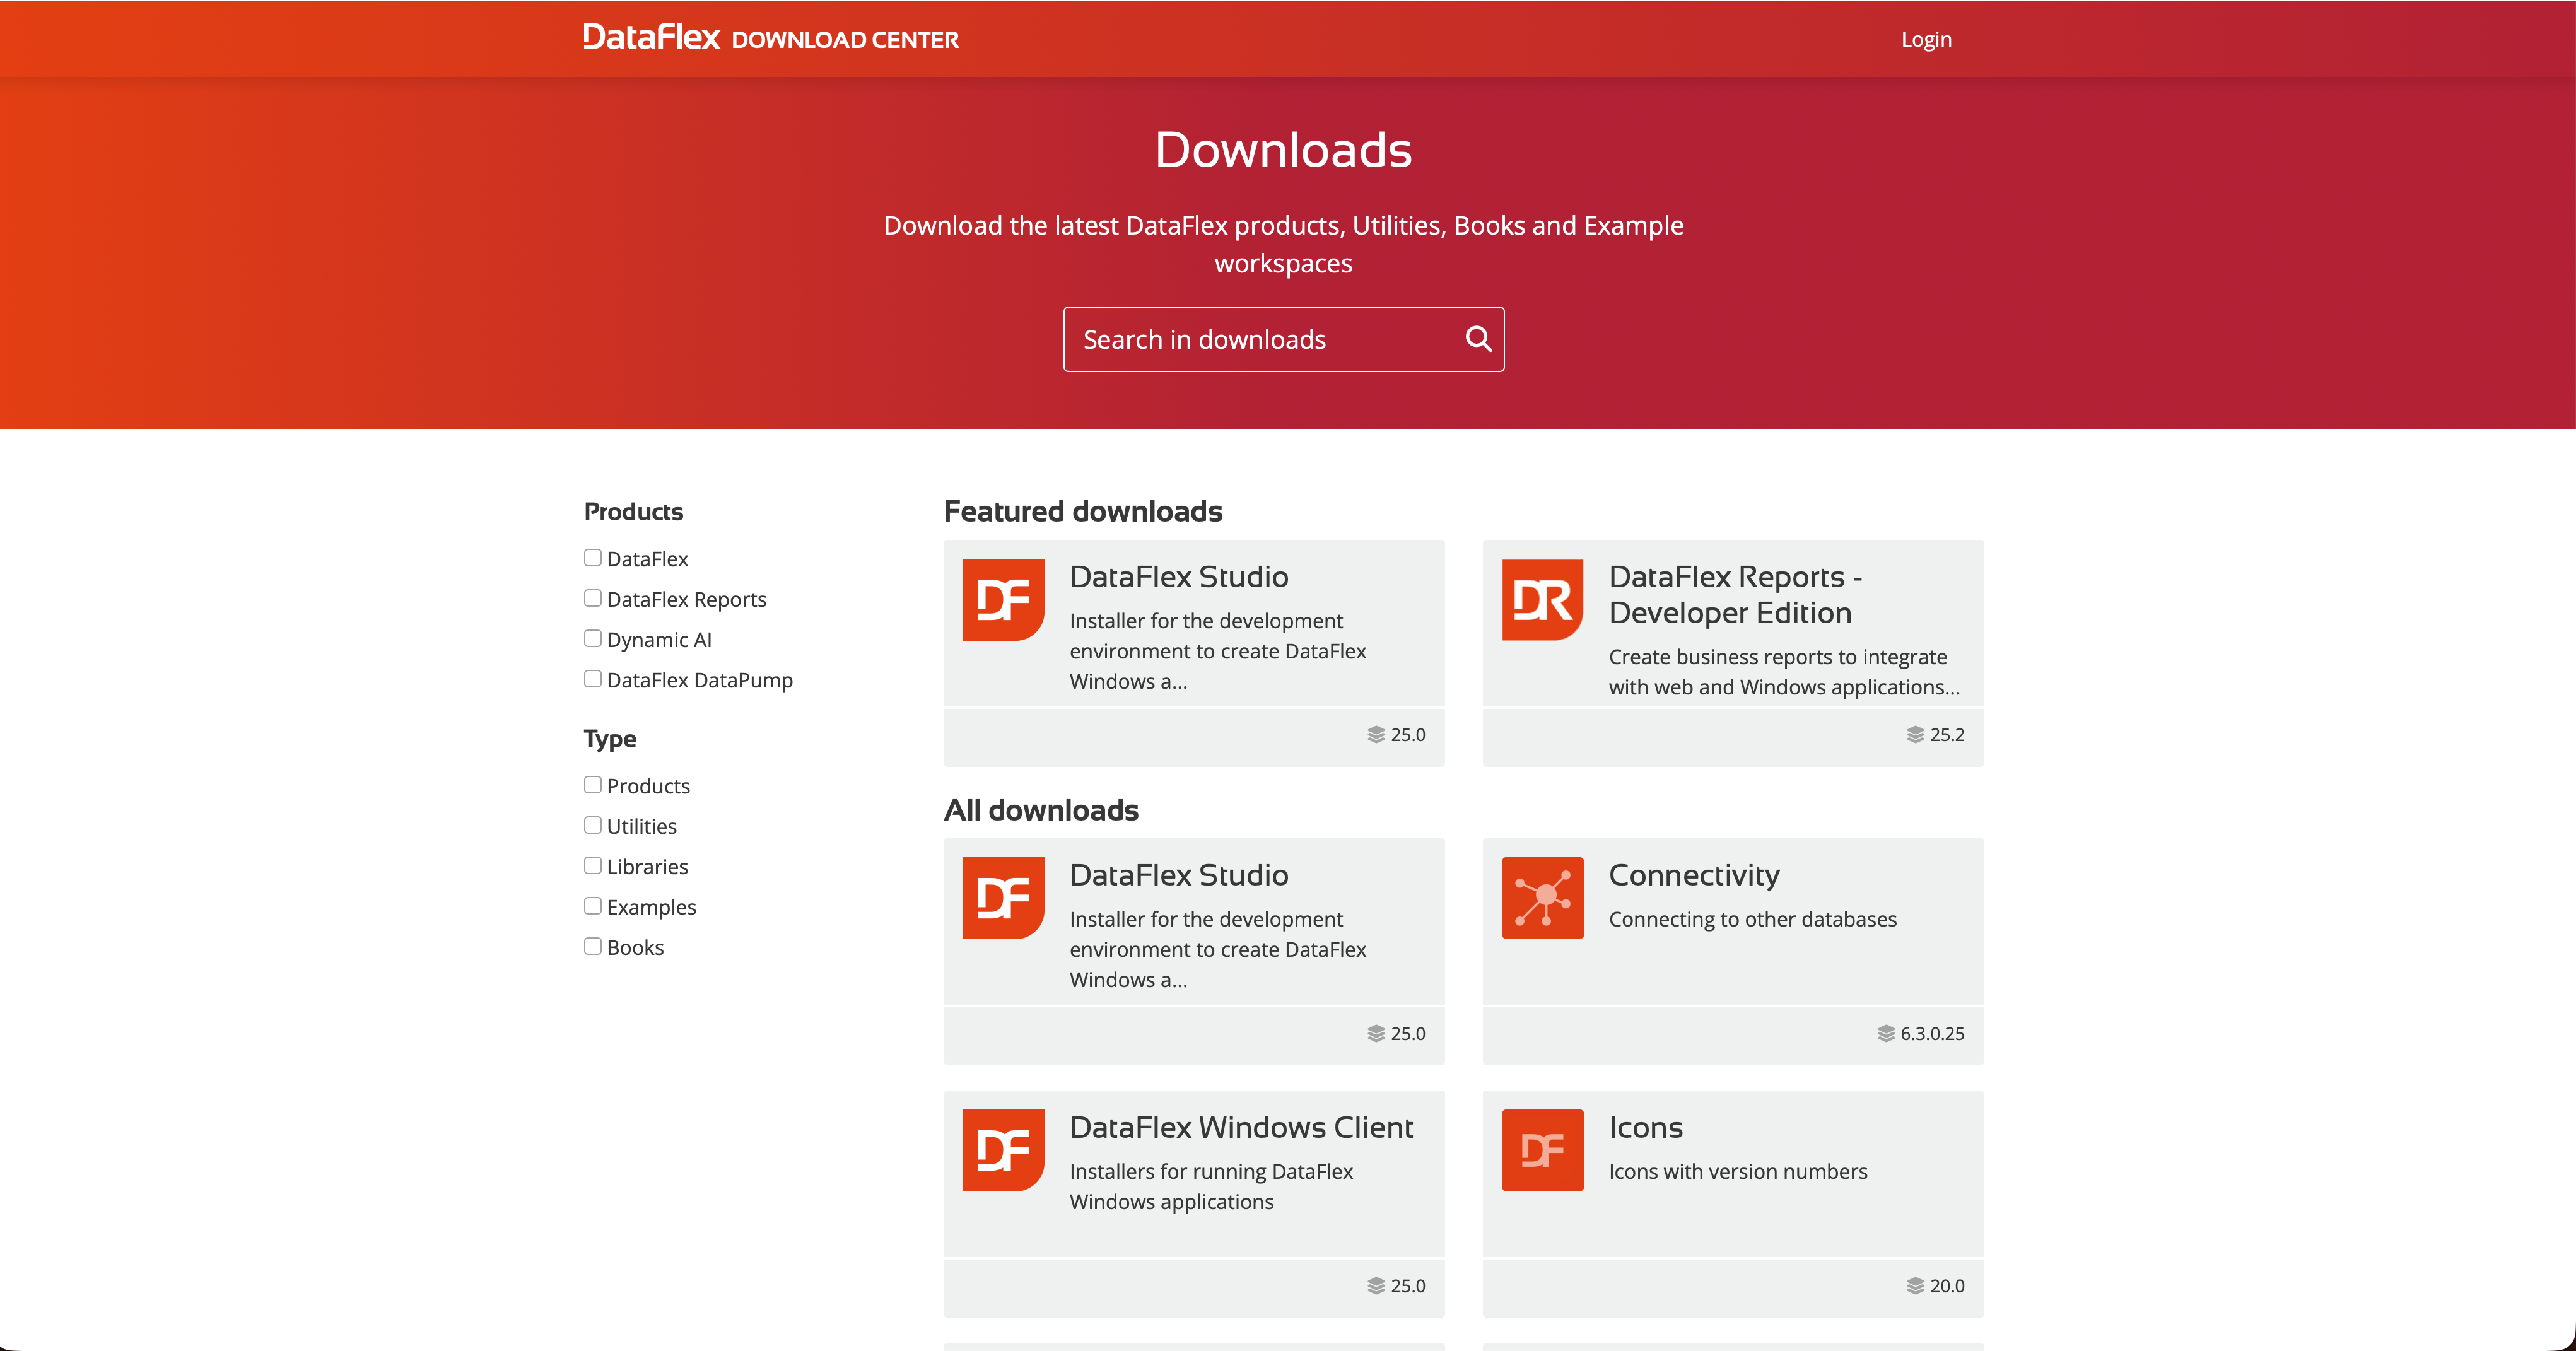The image size is (2576, 1351).
Task: Click the 'Featured downloads' heading
Action: (x=1083, y=512)
